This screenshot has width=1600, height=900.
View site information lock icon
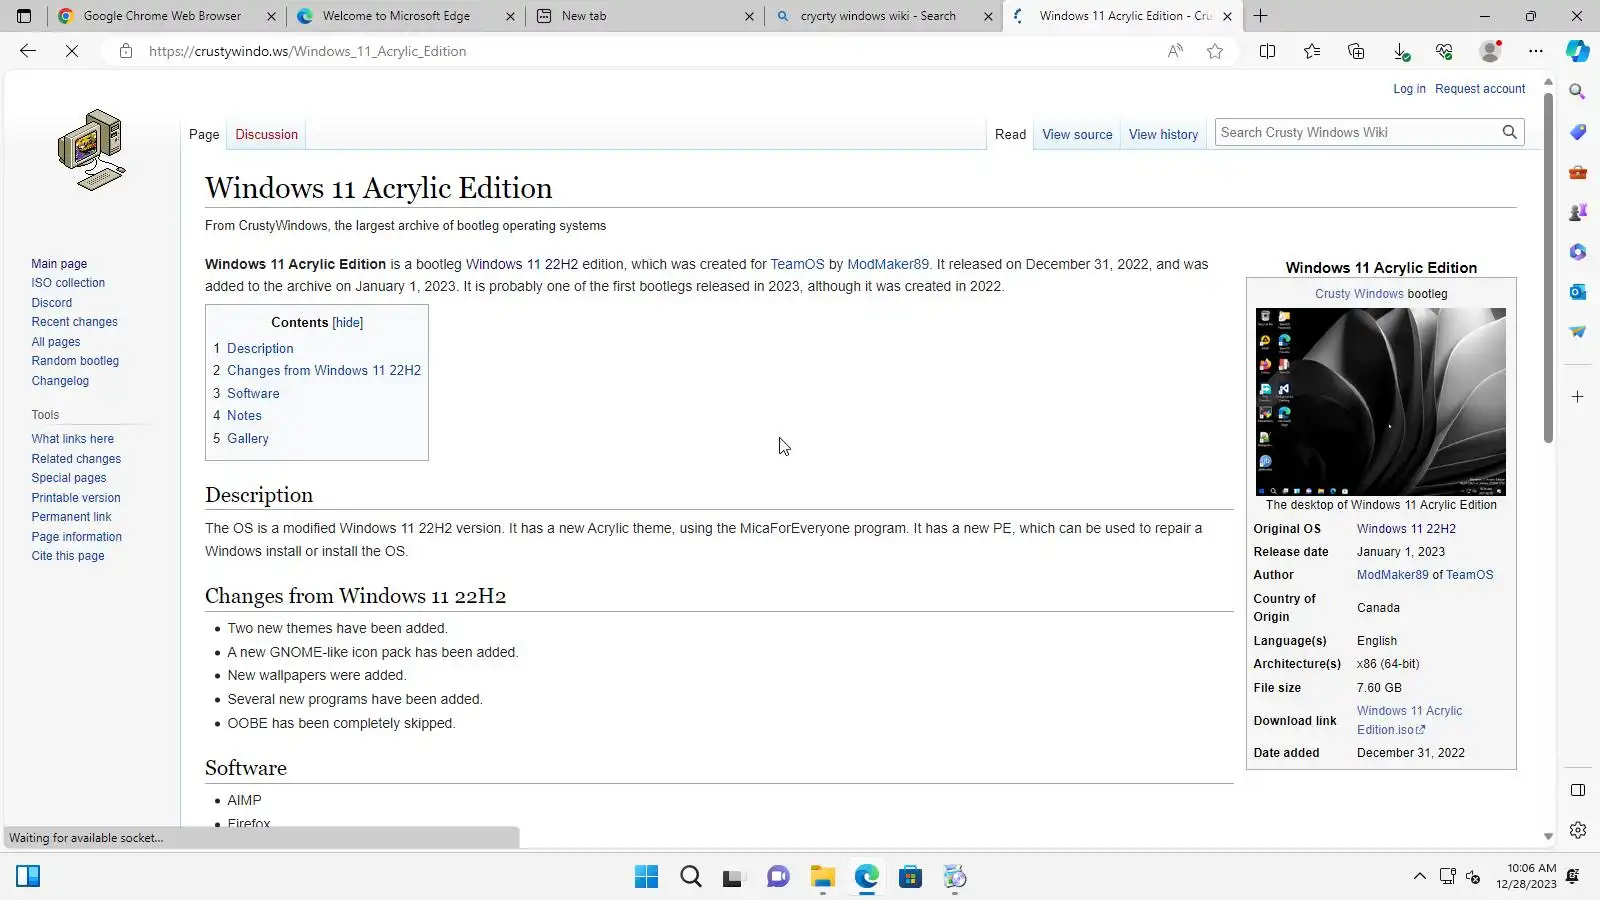[x=125, y=51]
